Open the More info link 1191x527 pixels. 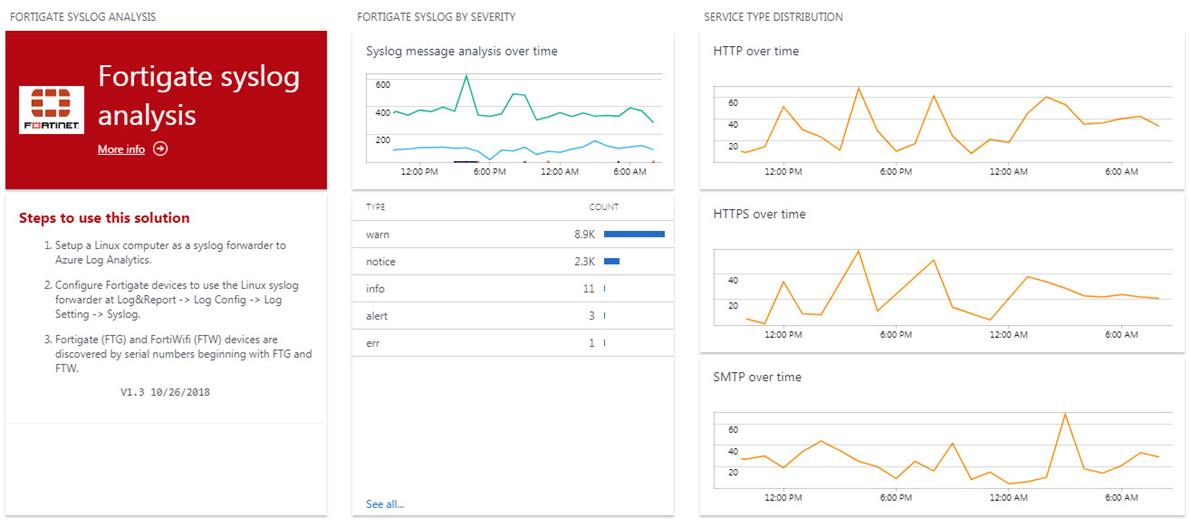[x=121, y=149]
